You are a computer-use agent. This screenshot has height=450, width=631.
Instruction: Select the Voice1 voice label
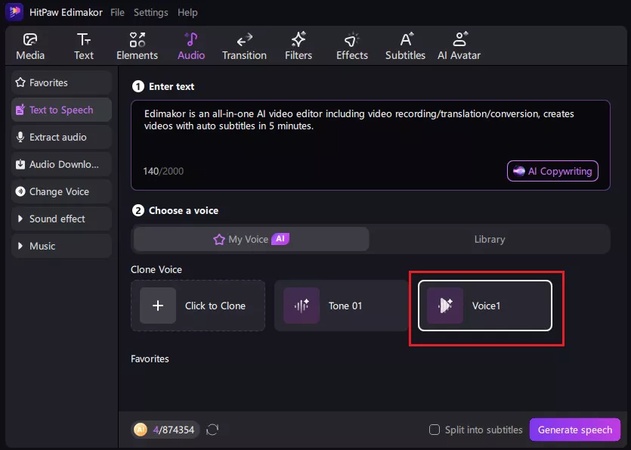[486, 306]
